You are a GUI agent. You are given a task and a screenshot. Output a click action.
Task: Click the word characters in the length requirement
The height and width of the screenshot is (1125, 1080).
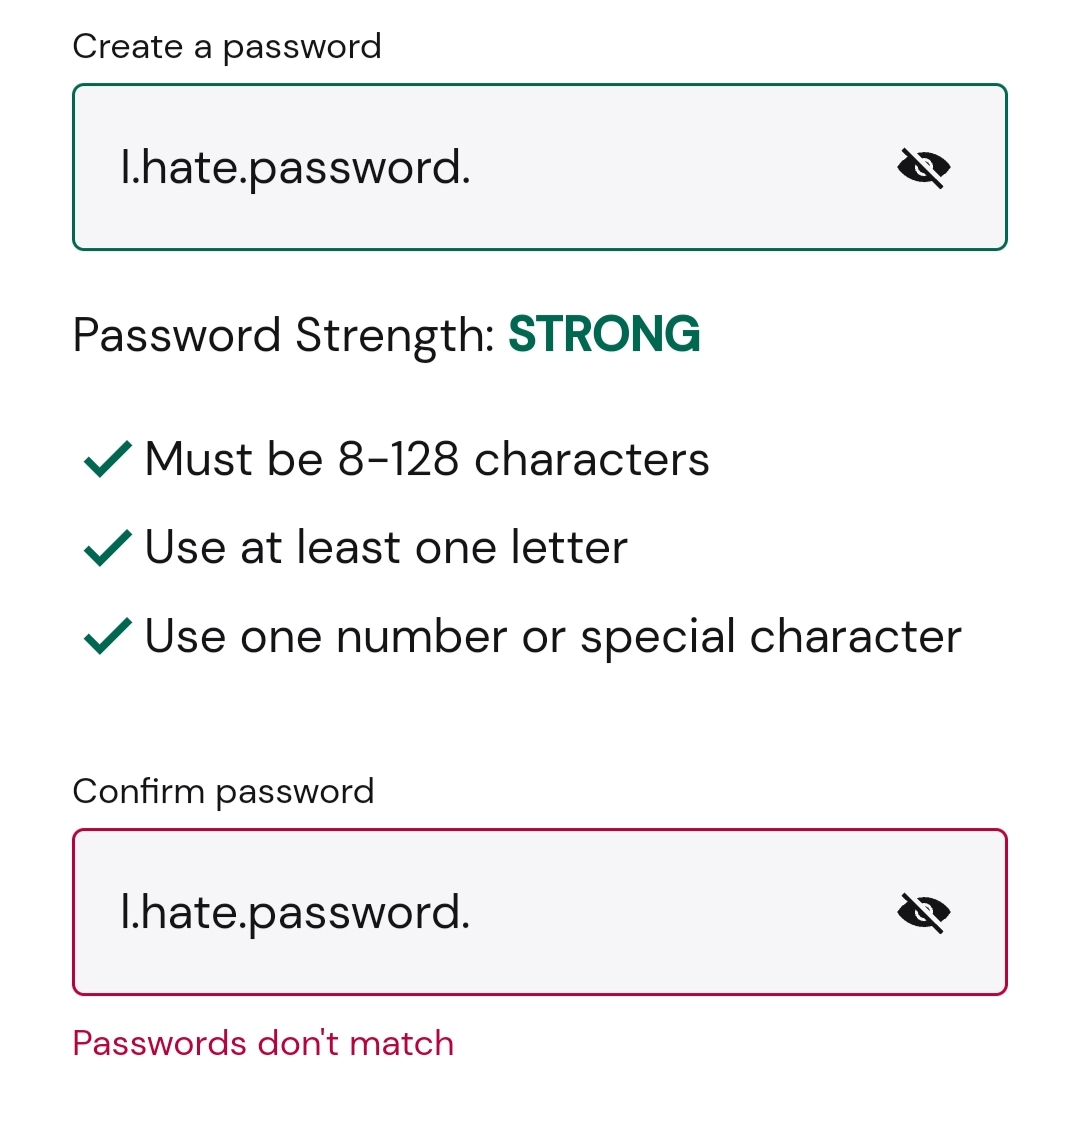point(592,459)
